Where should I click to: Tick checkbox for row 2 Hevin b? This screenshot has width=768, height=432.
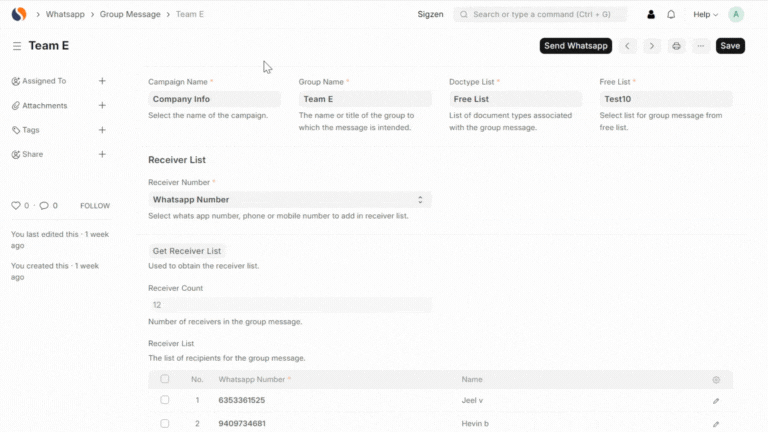click(165, 423)
